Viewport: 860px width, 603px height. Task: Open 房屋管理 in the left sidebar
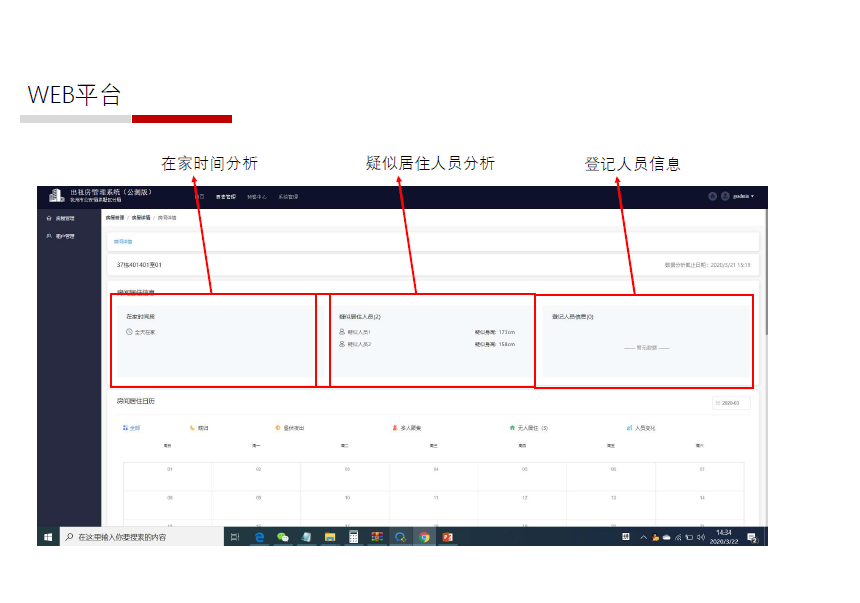[x=61, y=218]
